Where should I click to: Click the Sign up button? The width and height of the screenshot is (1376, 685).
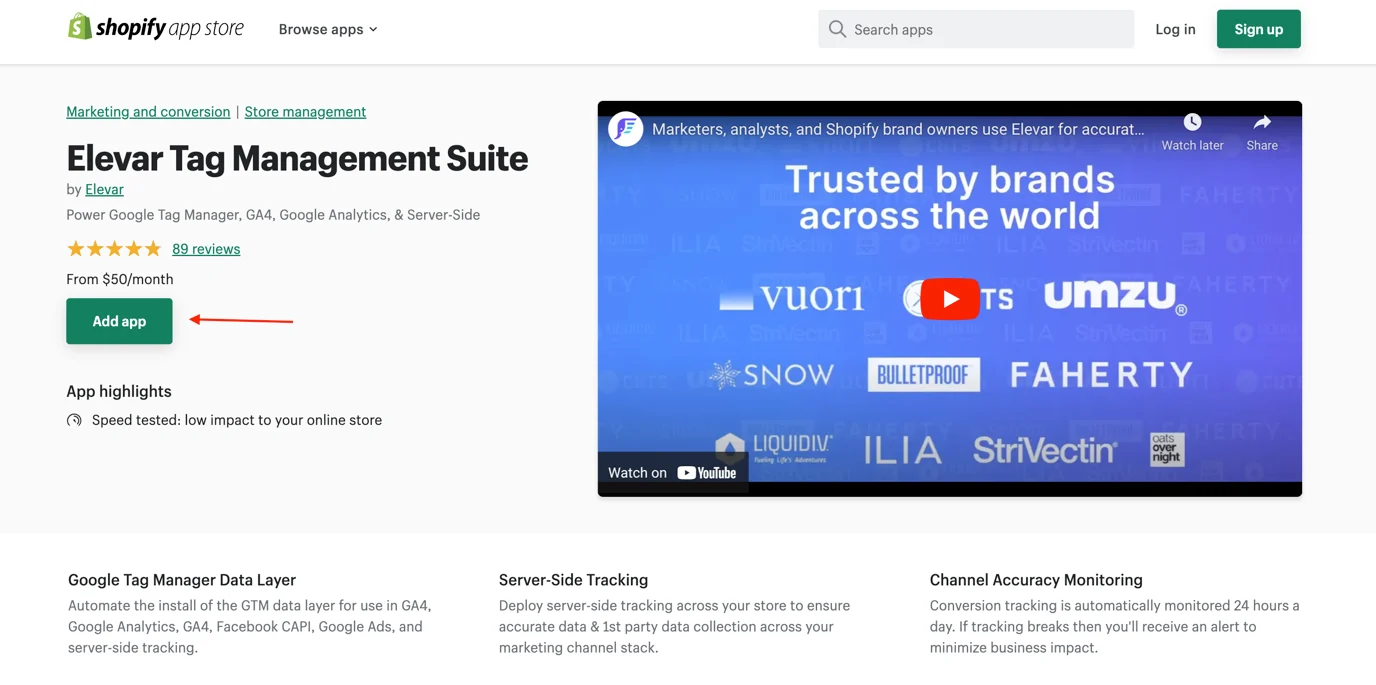point(1258,29)
